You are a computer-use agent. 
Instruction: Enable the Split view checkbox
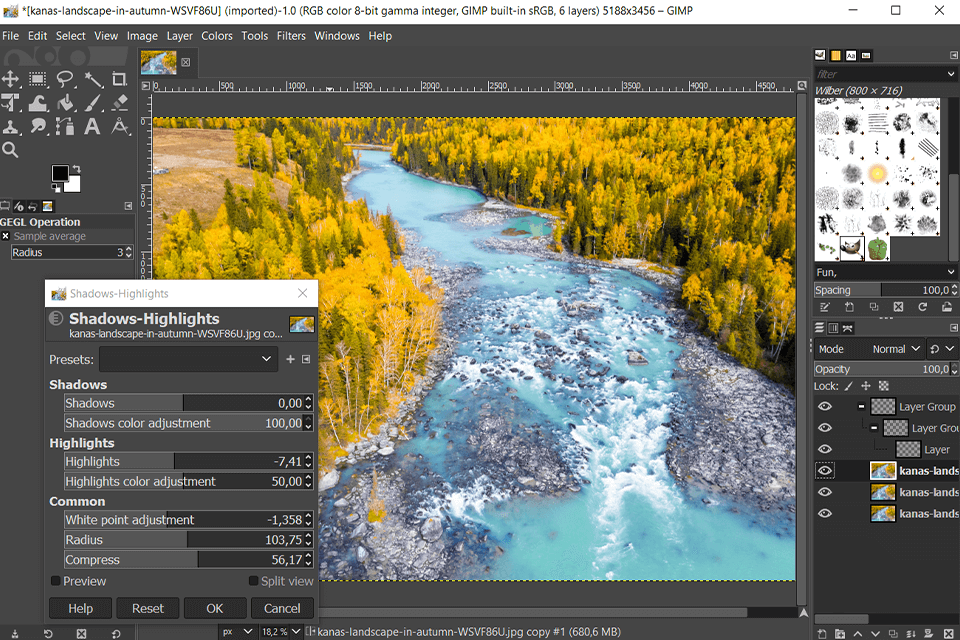point(253,581)
